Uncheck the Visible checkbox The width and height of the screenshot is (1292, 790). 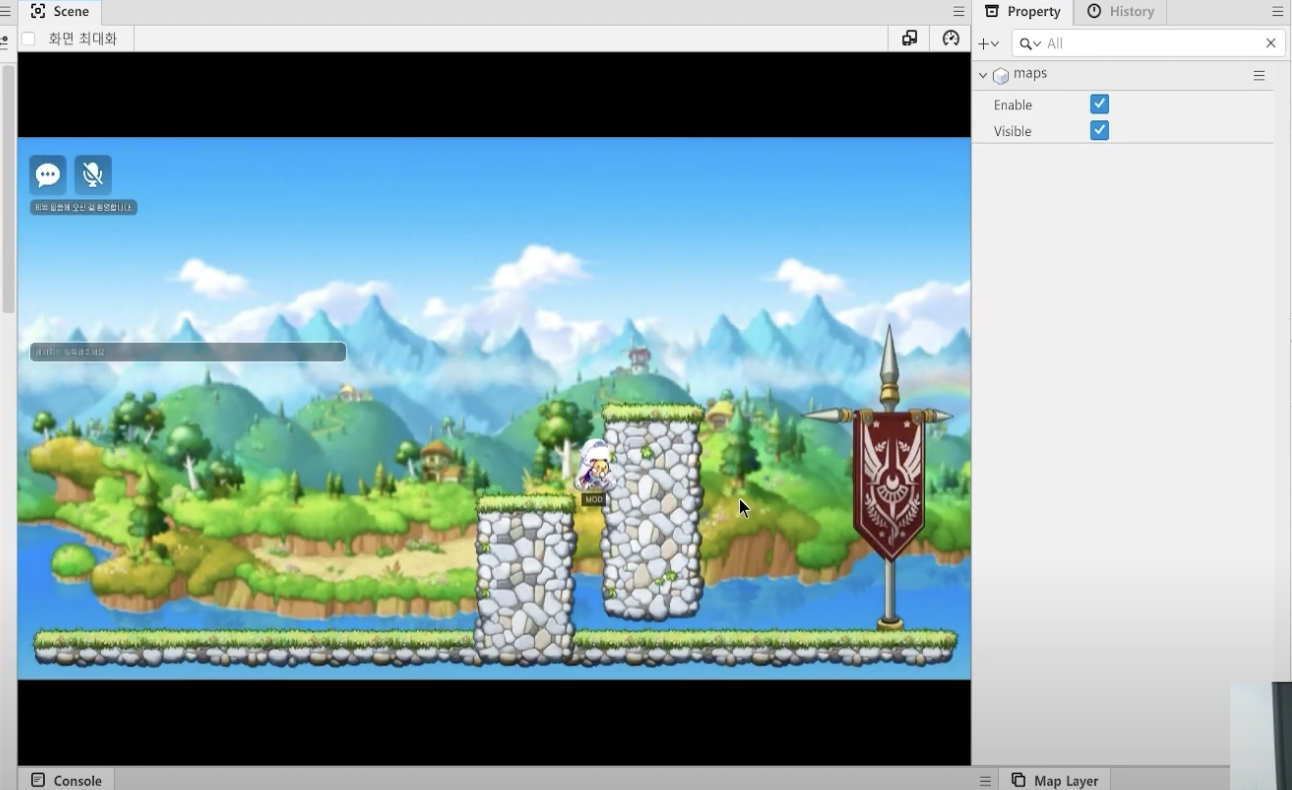click(1099, 130)
